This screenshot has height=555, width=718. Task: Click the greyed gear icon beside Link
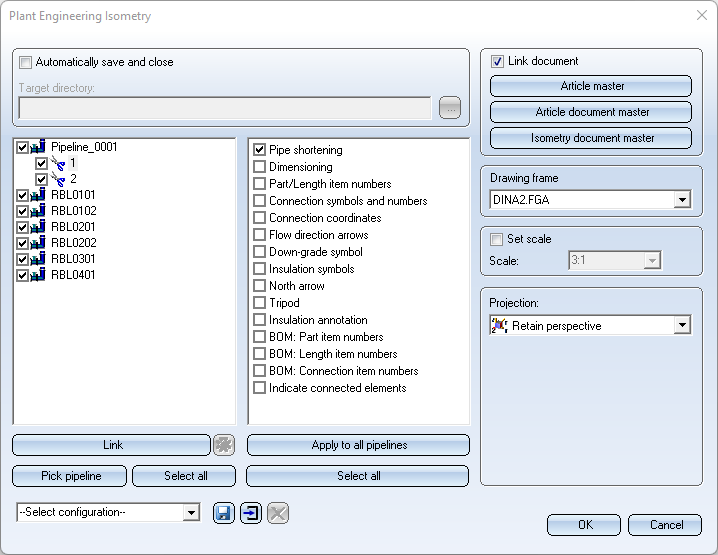[224, 445]
